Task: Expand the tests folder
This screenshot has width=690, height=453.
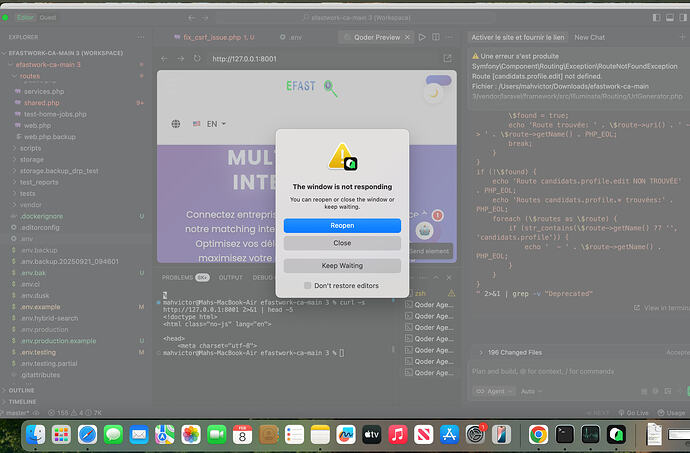Action: [27, 194]
